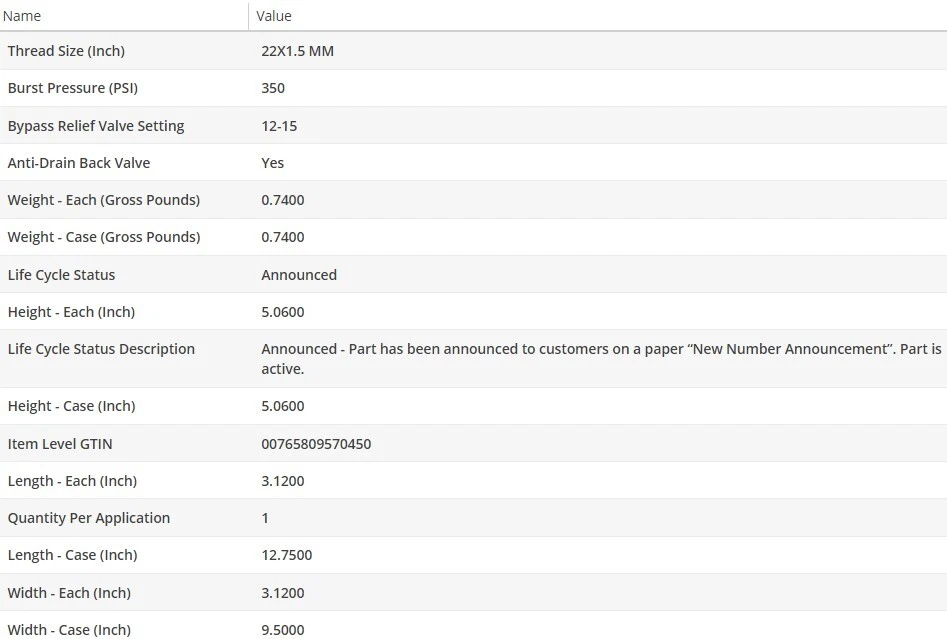The width and height of the screenshot is (947, 639).
Task: Click the Value column header
Action: click(274, 16)
